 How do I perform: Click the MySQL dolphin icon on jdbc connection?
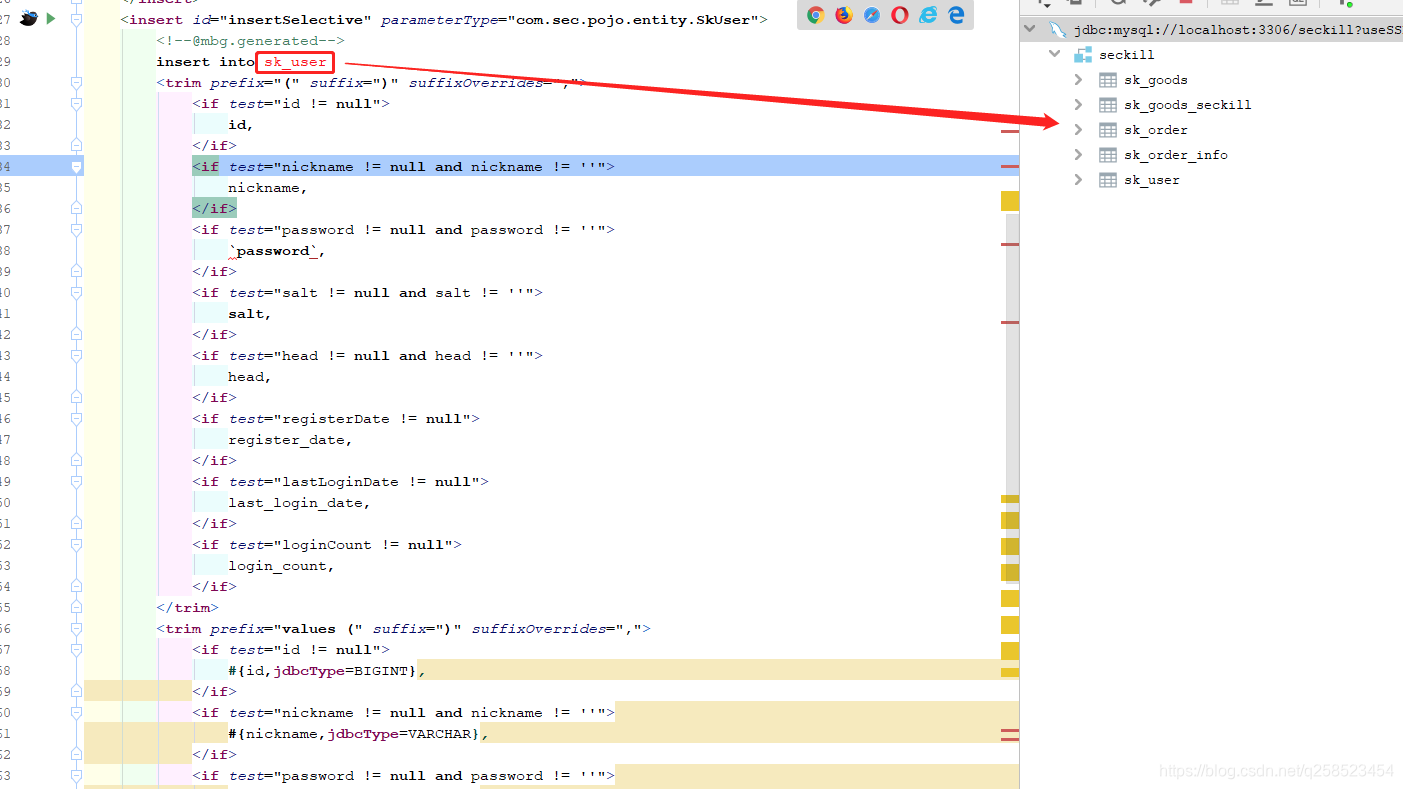point(1057,28)
